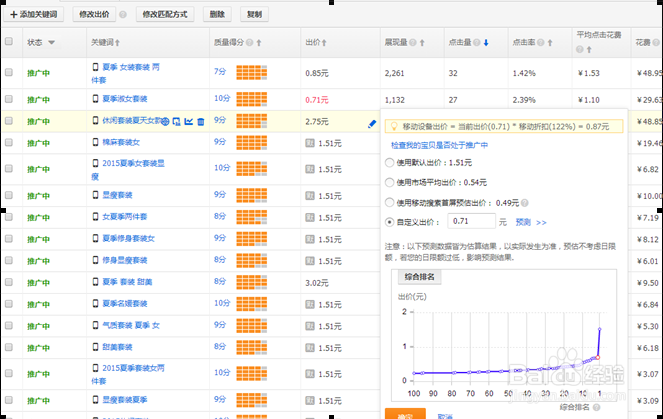
Task: Click the copy icon in 休闲套装夏天女款 row
Action: (x=177, y=122)
